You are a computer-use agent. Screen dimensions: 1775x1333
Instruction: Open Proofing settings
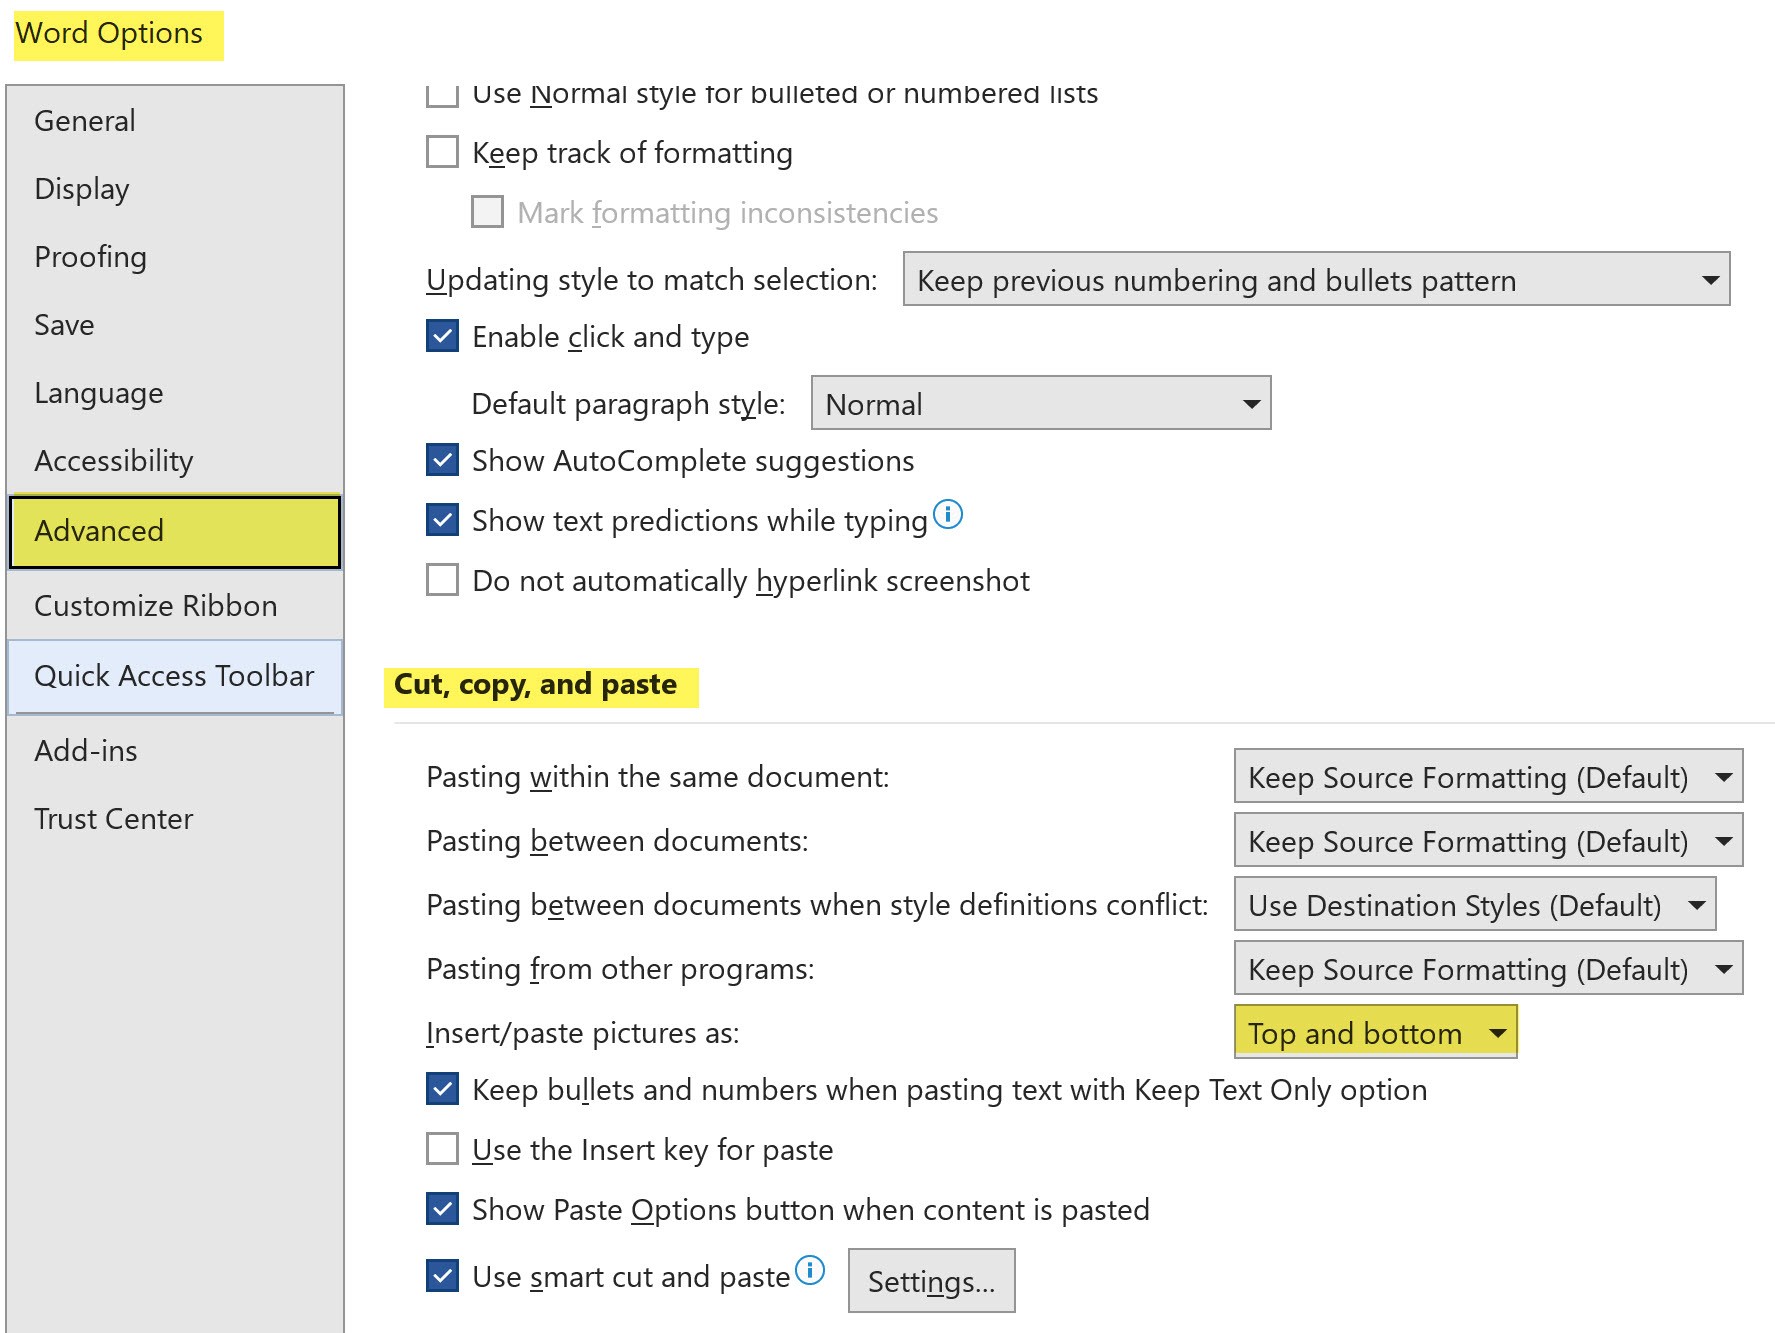(175, 257)
